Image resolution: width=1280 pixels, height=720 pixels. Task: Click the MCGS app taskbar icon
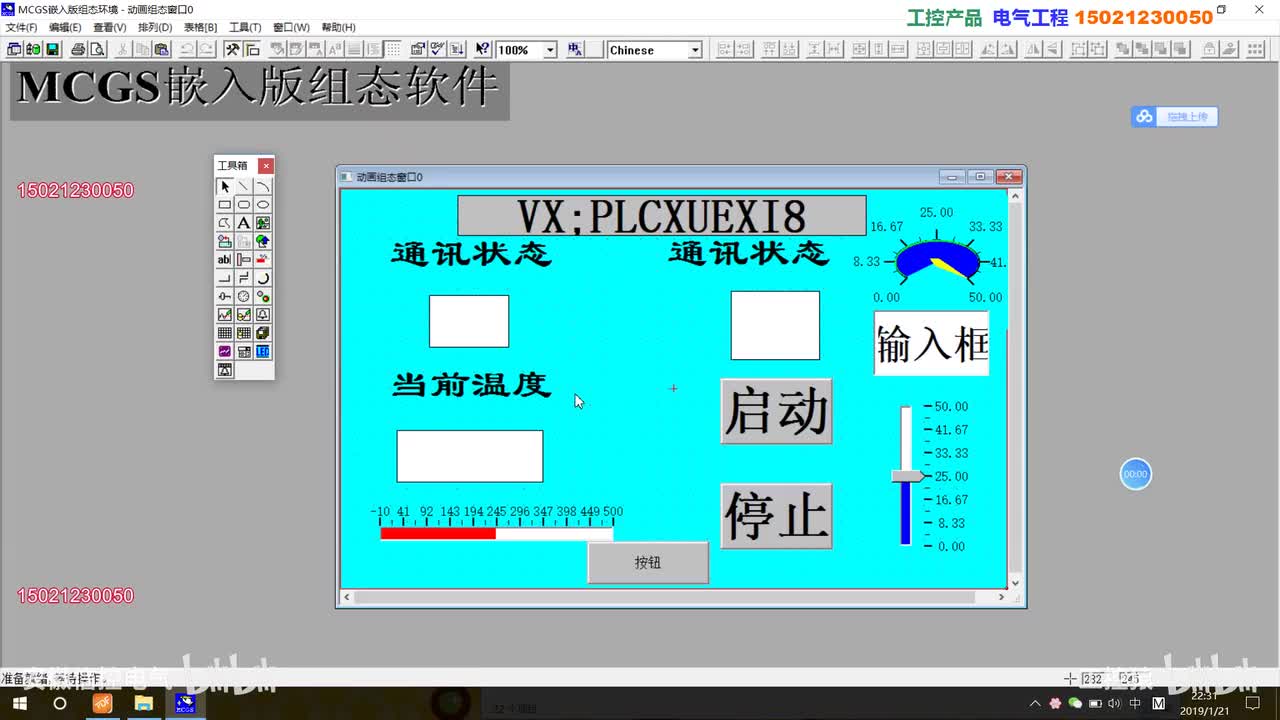pos(185,703)
